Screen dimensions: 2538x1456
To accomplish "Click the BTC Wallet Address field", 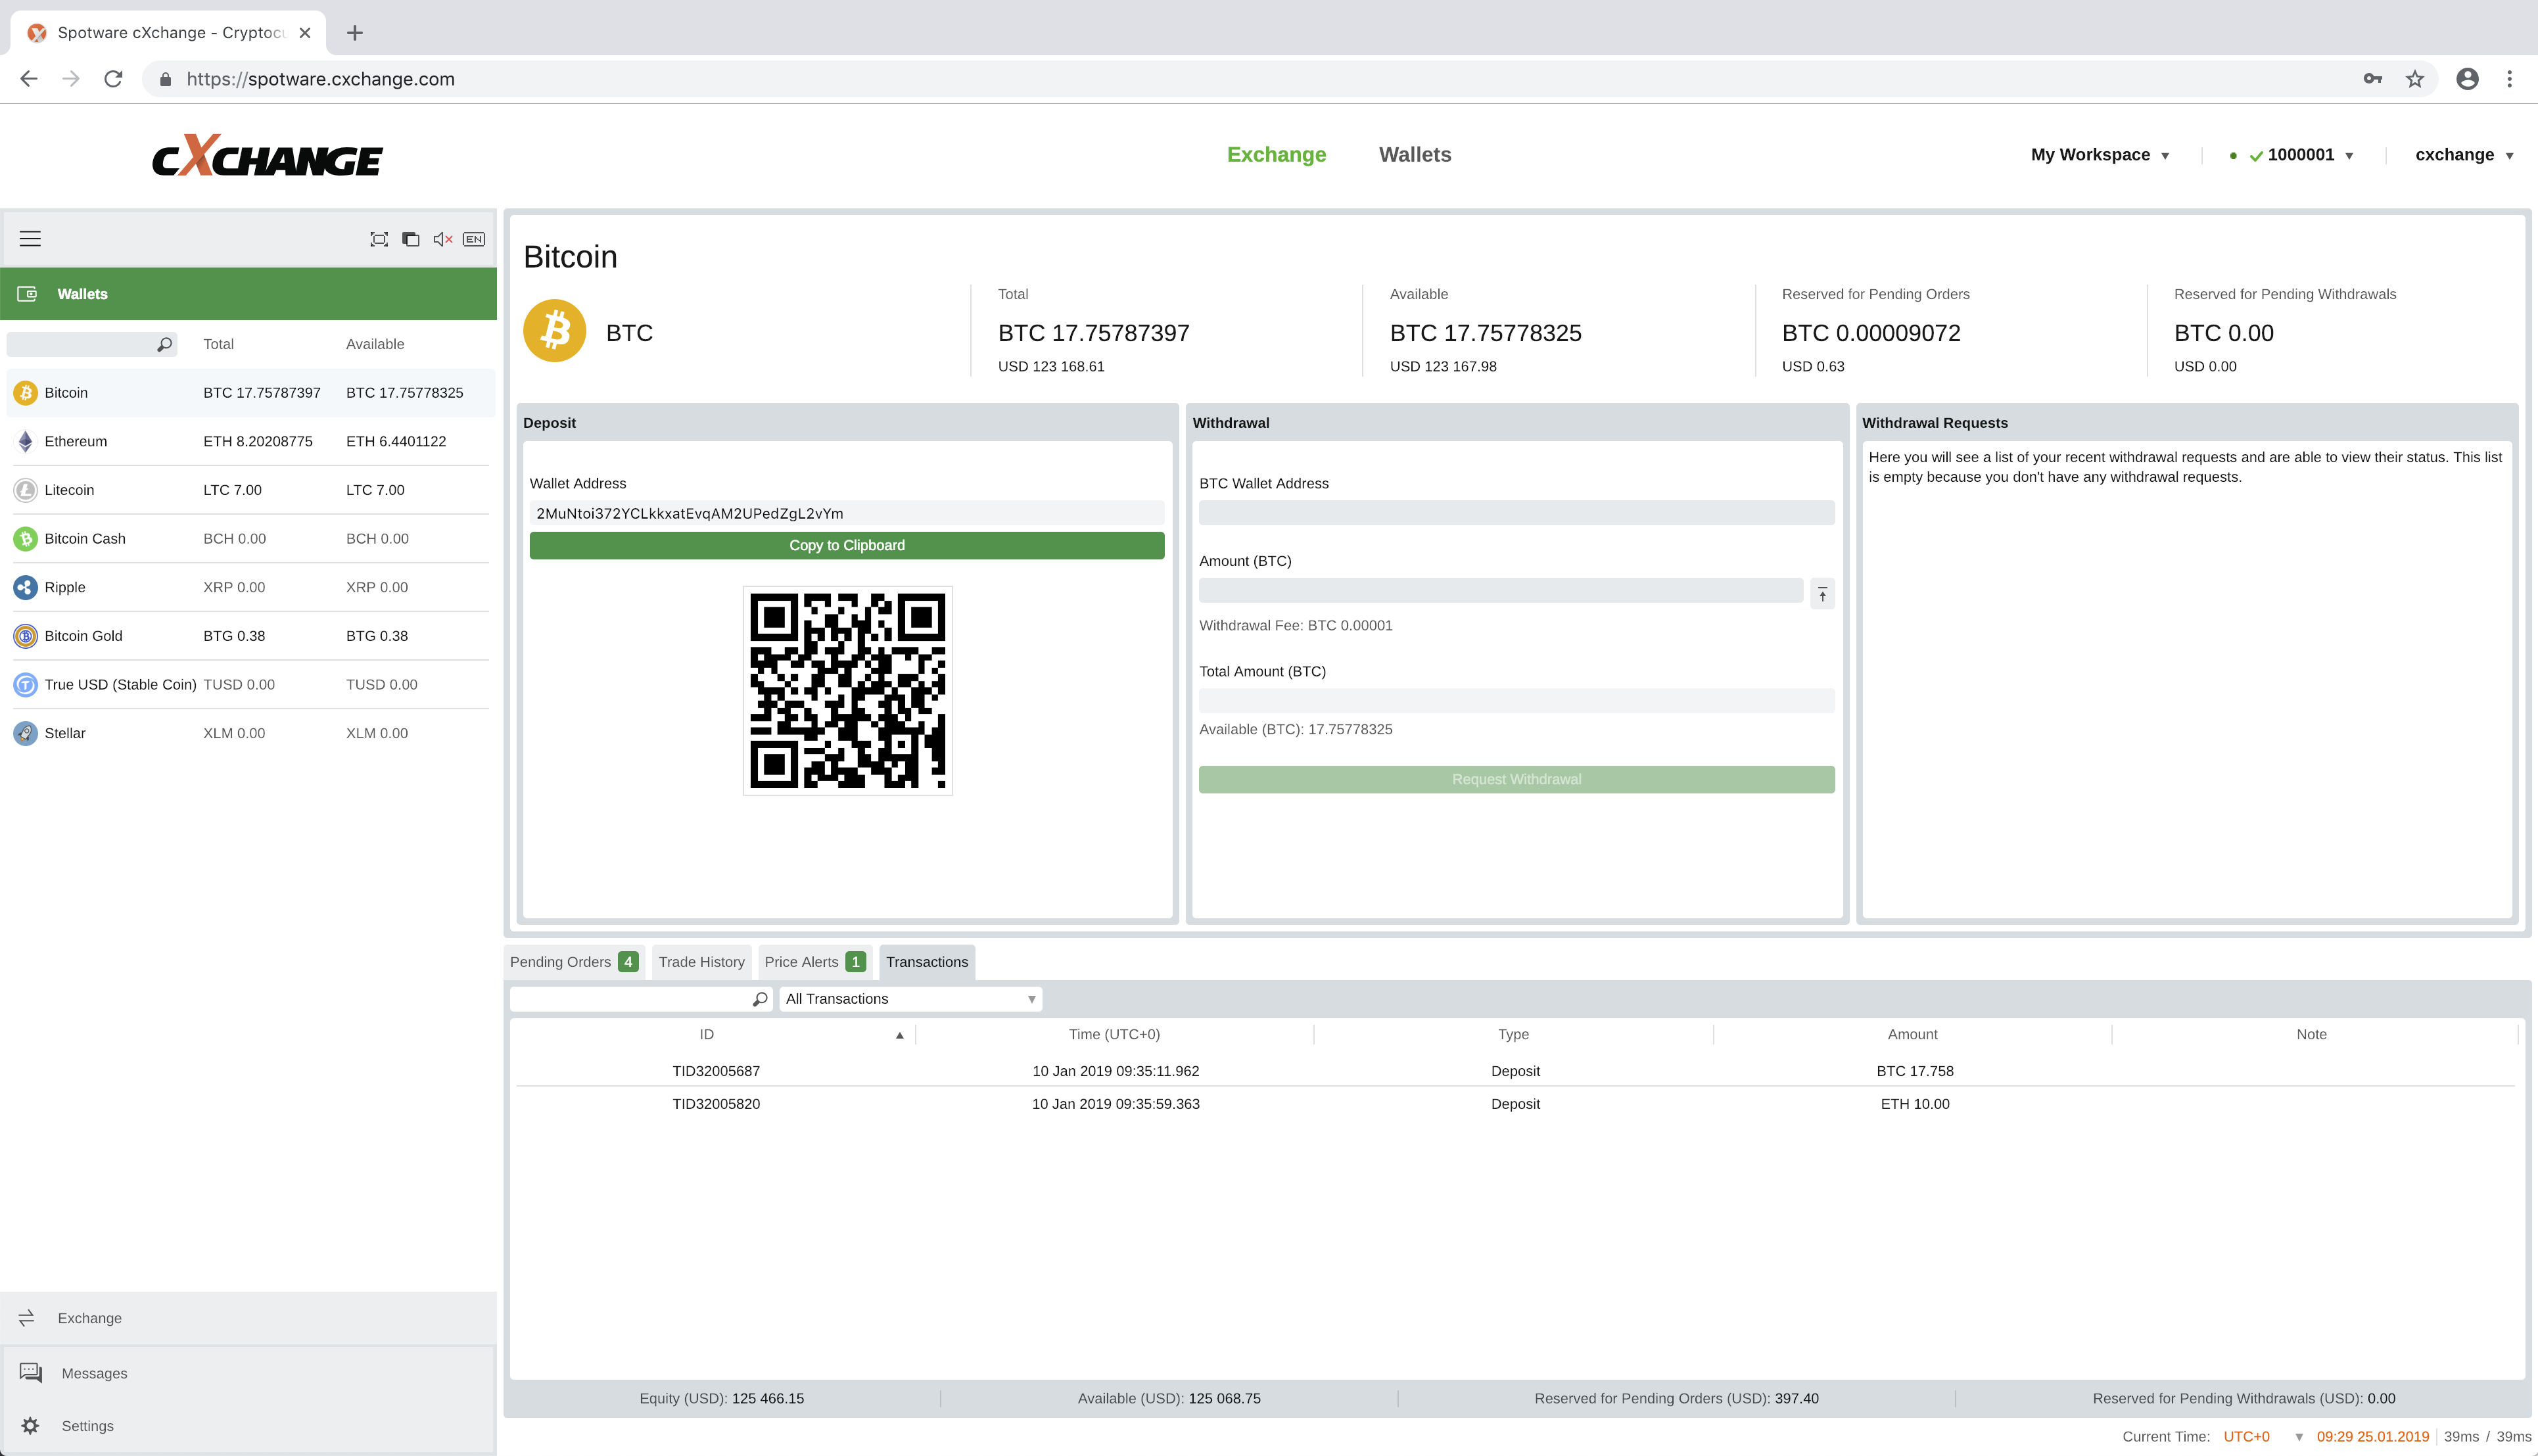I will click(1516, 513).
